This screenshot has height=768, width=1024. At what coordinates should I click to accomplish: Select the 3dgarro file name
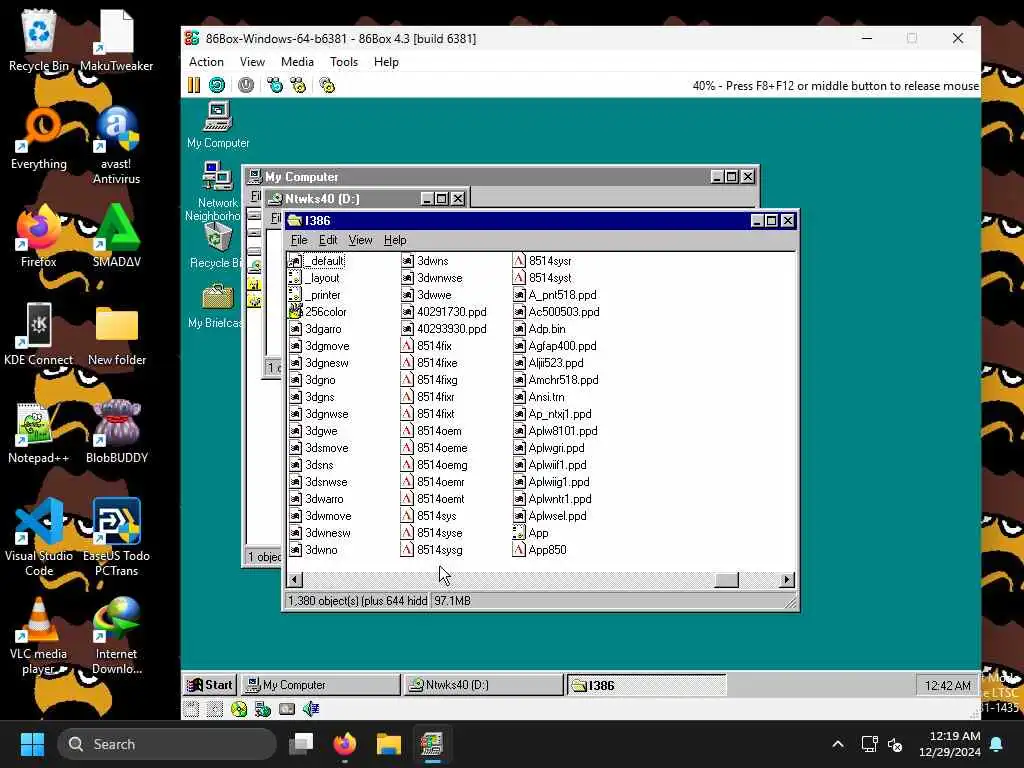[323, 328]
